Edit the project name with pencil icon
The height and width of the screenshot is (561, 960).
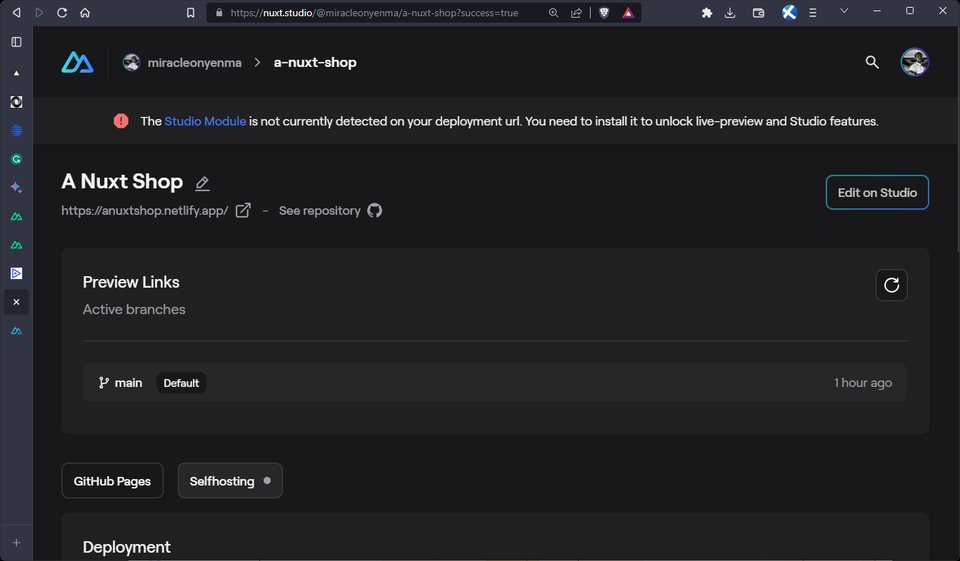click(202, 183)
